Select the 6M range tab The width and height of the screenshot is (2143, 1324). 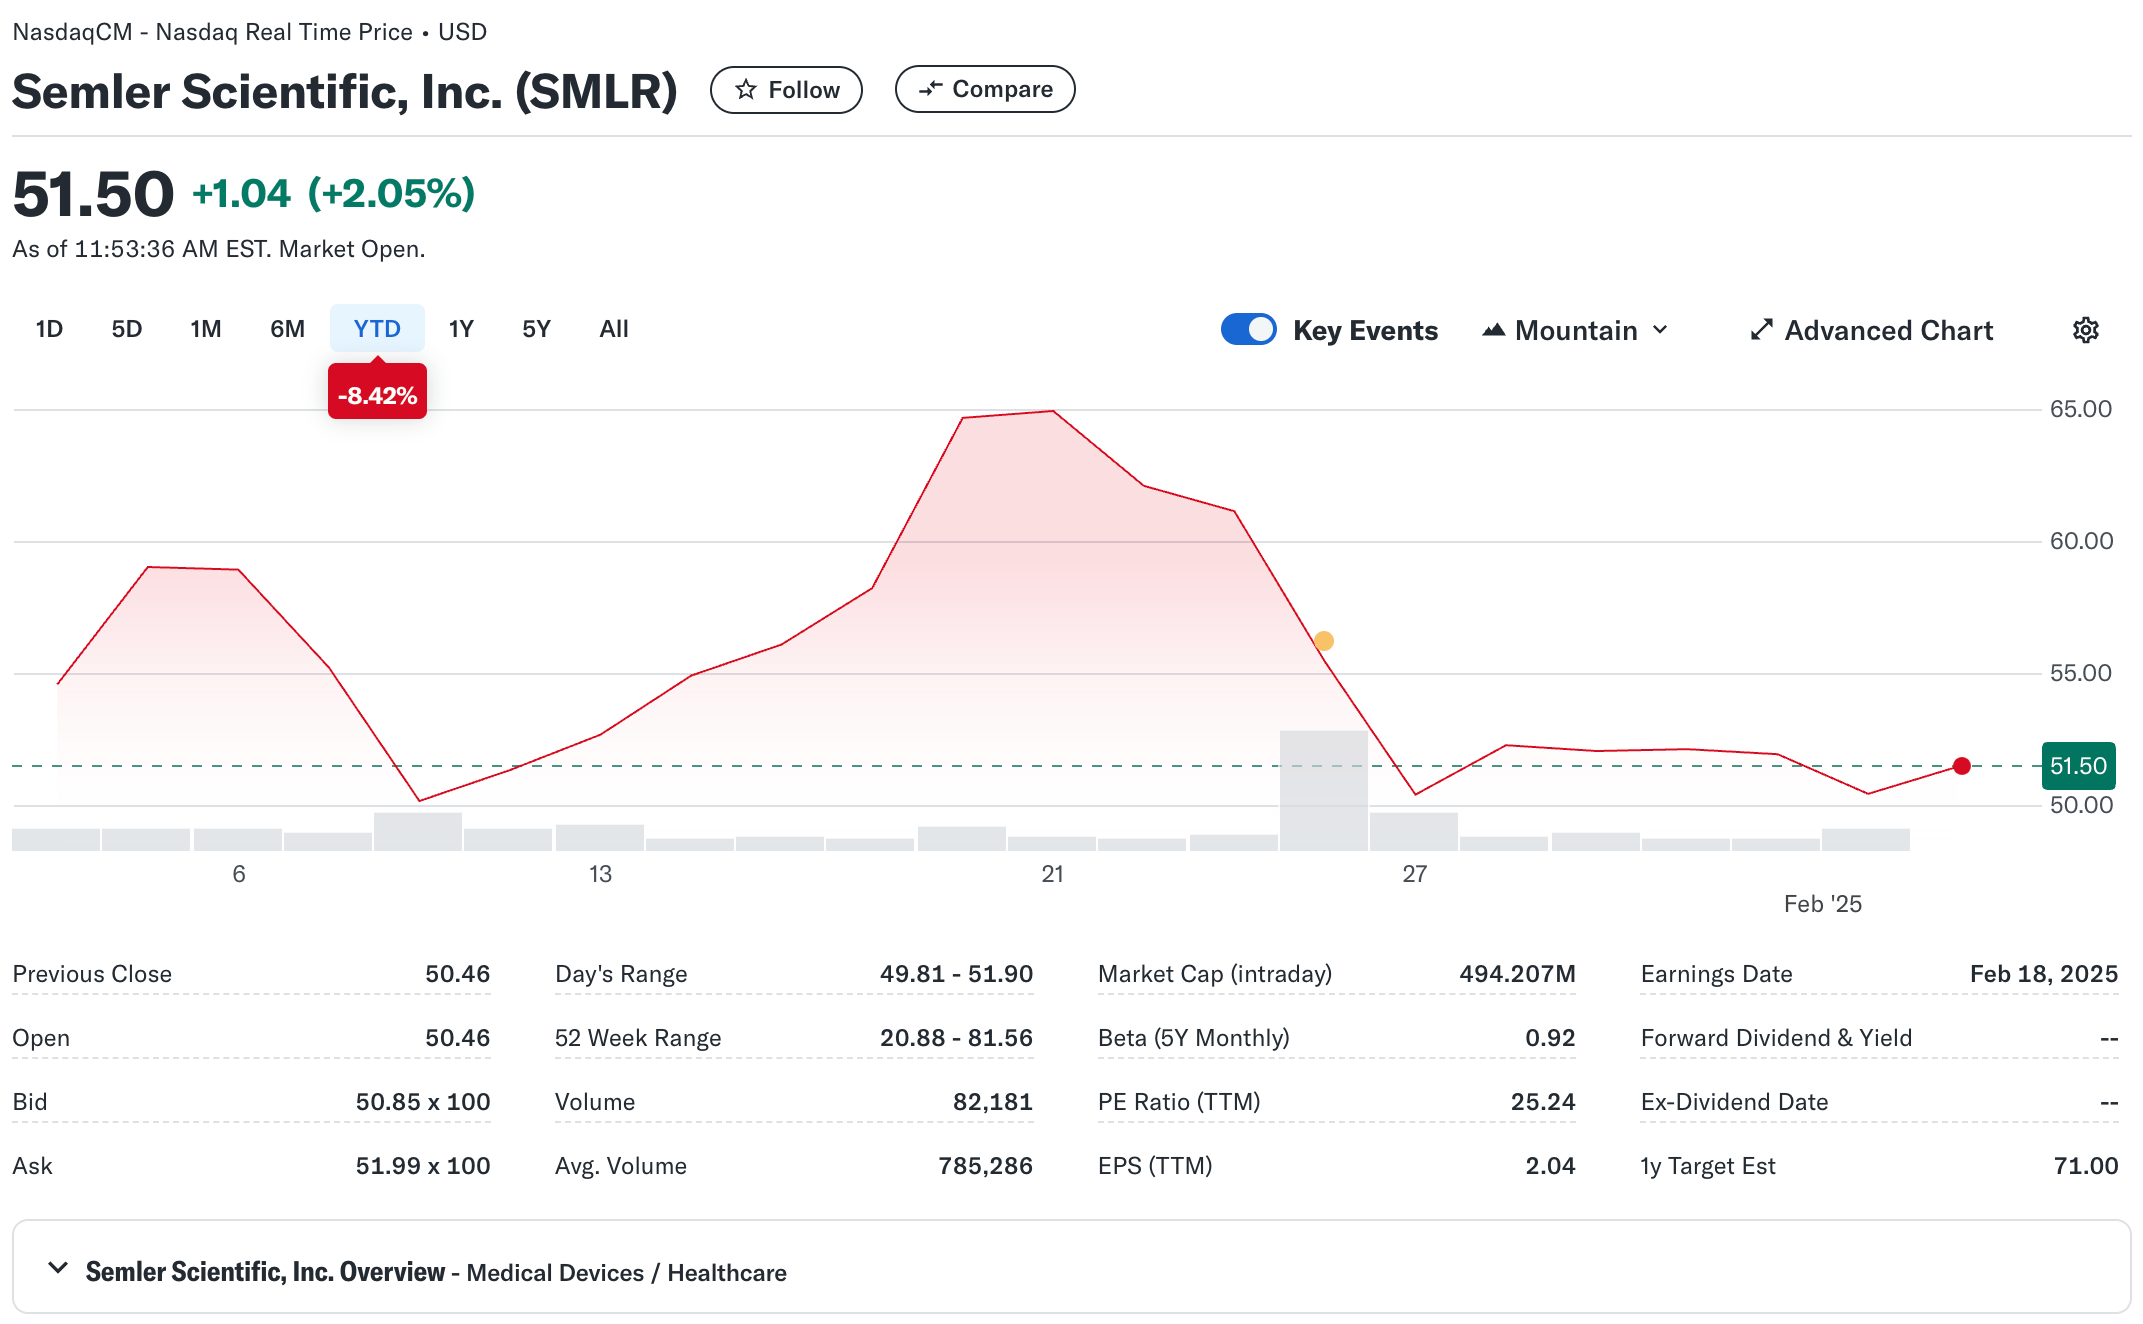(x=287, y=329)
